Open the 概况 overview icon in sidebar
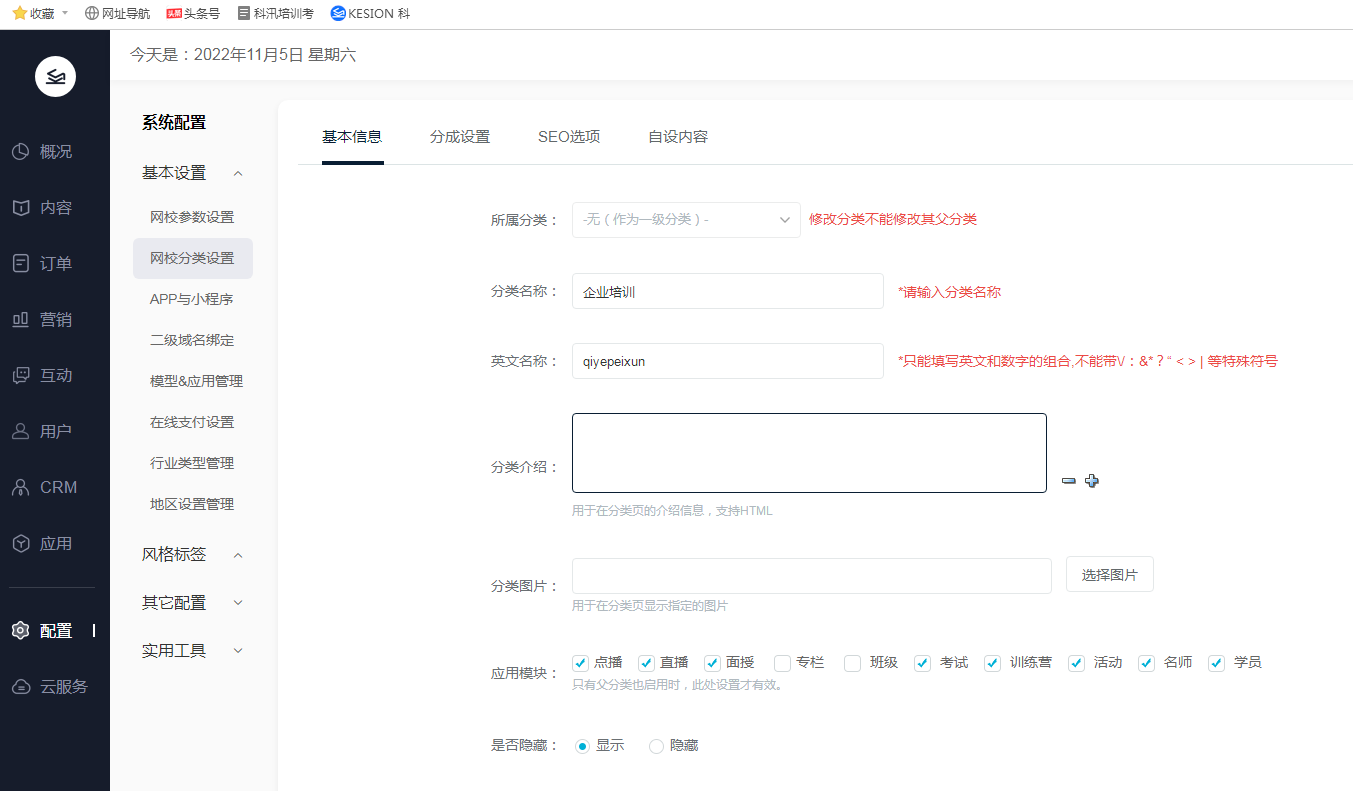Image resolution: width=1353 pixels, height=791 pixels. [x=20, y=152]
